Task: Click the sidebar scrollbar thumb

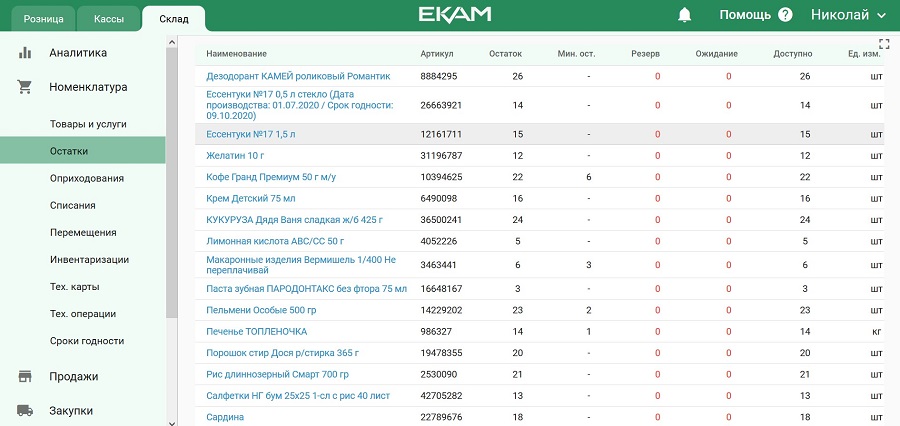Action: coord(172,182)
